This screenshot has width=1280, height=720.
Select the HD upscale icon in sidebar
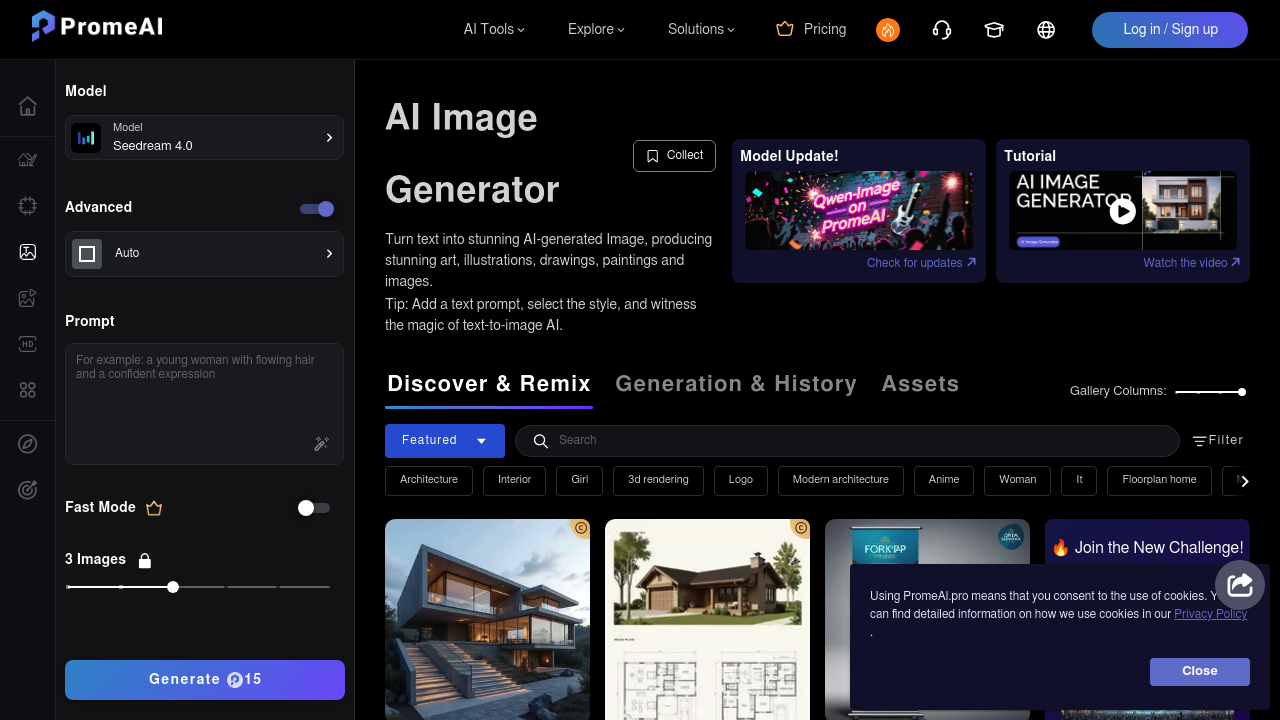point(27,344)
